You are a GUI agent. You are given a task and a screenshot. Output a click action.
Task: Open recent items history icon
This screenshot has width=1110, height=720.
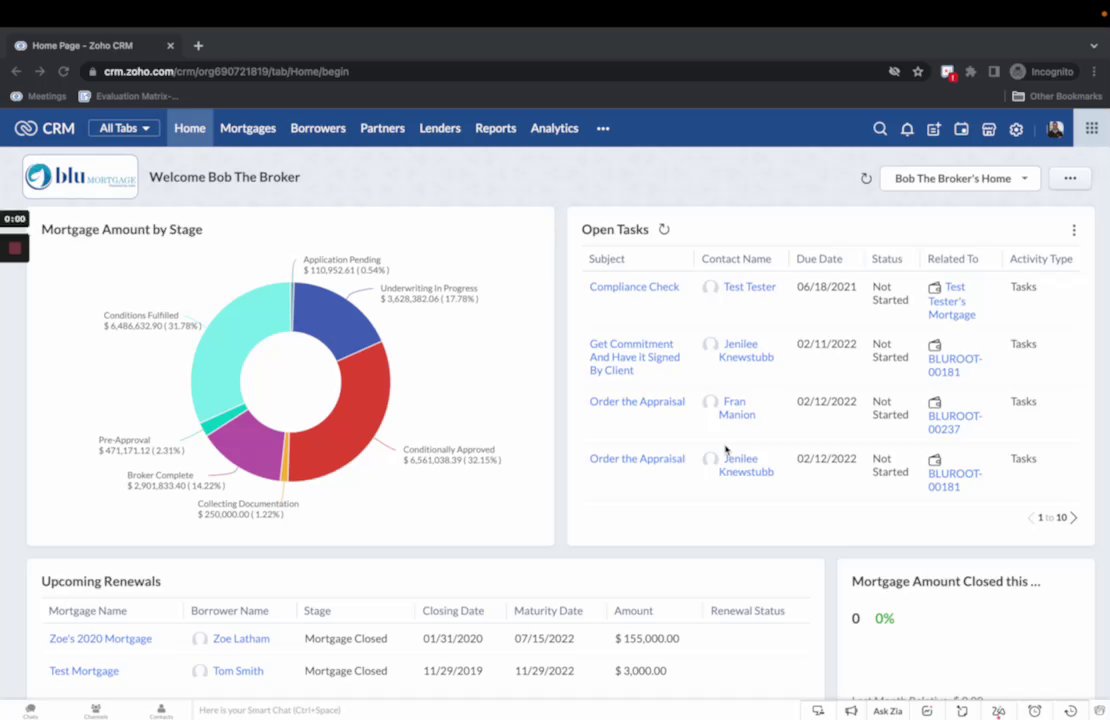click(1071, 710)
